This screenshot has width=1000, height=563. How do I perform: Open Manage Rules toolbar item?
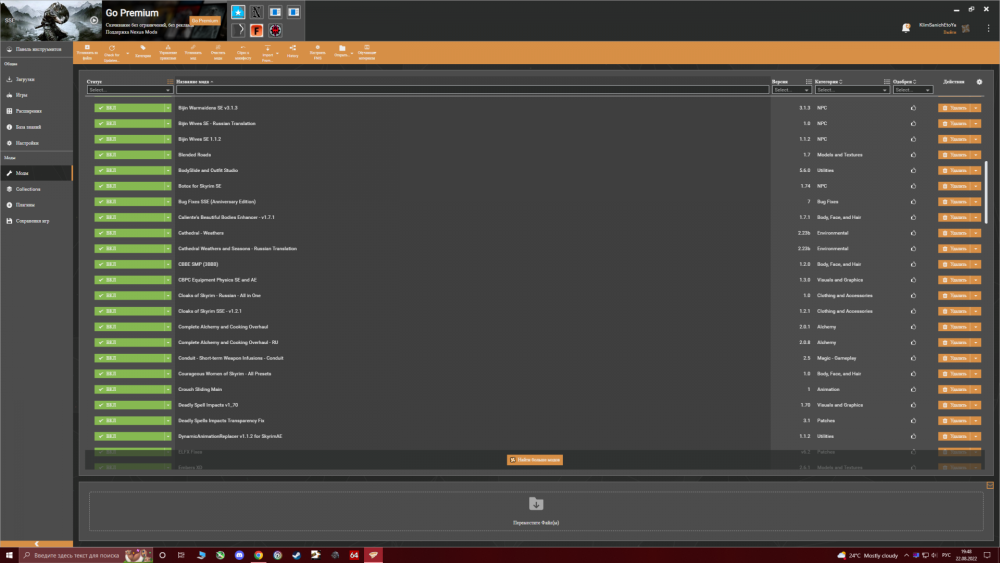(168, 52)
